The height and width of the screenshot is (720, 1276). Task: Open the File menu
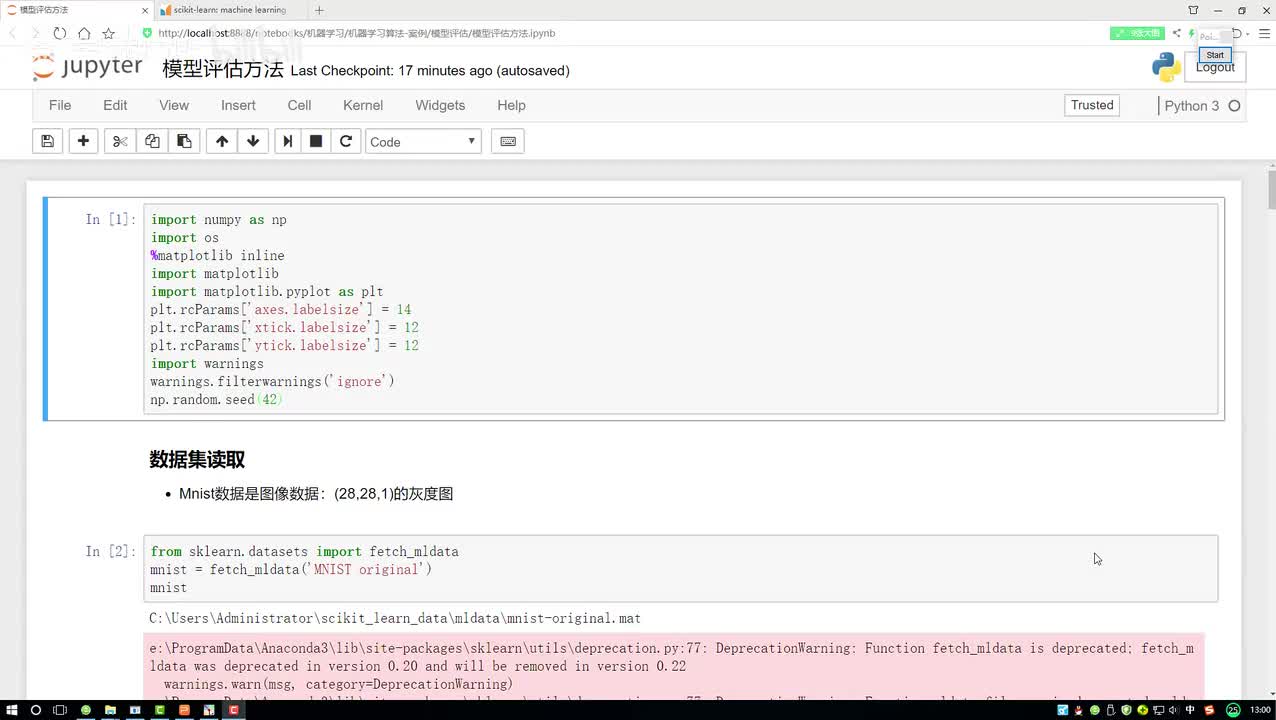point(60,105)
